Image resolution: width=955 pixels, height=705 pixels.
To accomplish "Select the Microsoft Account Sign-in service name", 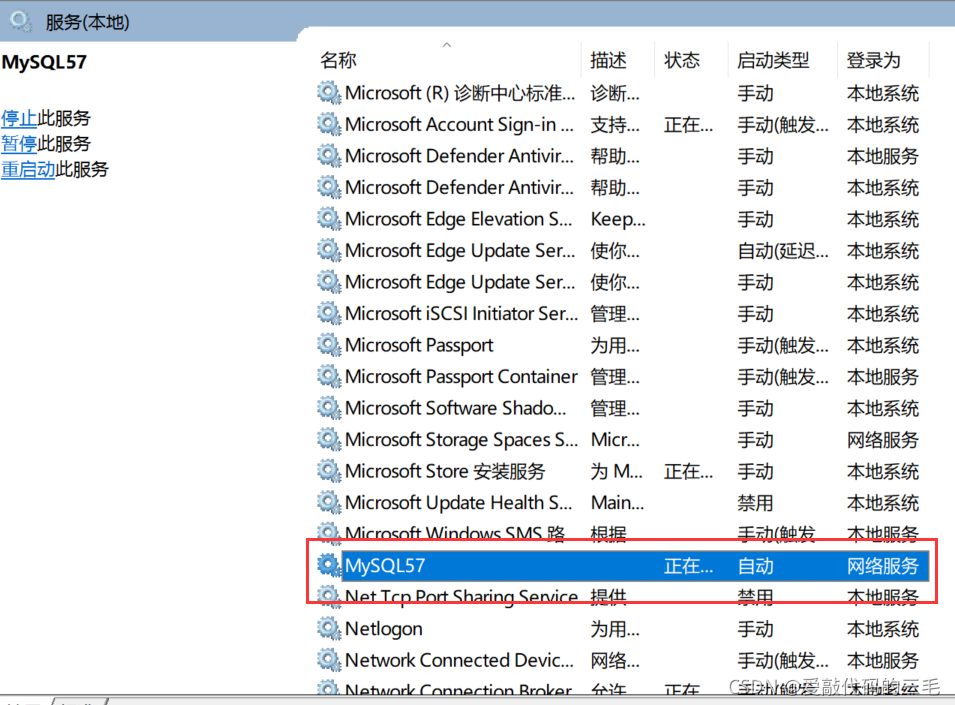I will point(459,125).
